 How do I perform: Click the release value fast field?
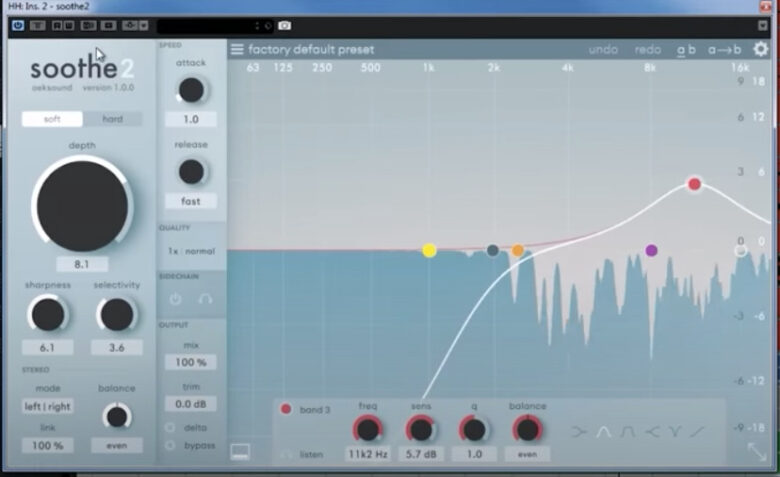click(191, 201)
